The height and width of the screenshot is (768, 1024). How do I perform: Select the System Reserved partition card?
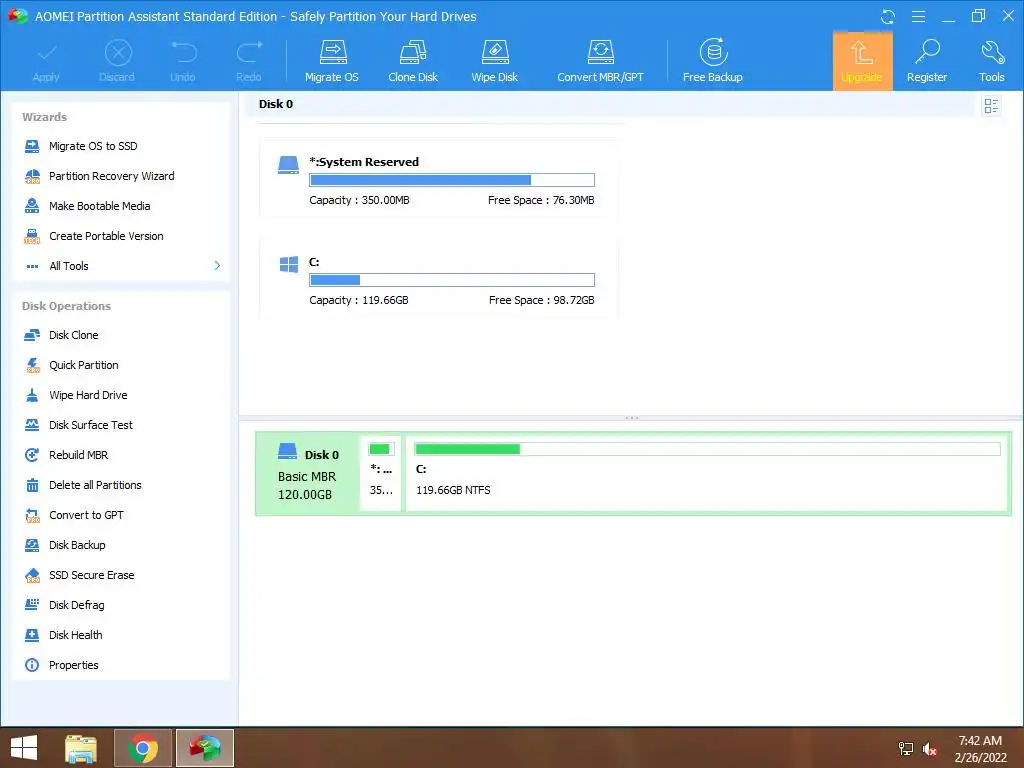point(438,178)
